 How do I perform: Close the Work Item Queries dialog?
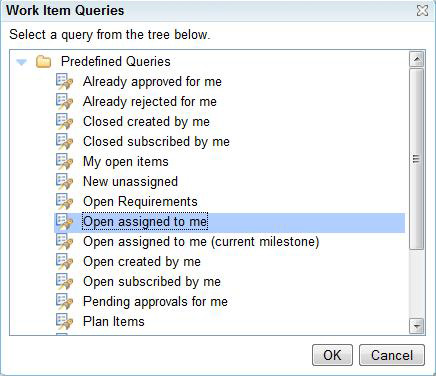[x=422, y=11]
